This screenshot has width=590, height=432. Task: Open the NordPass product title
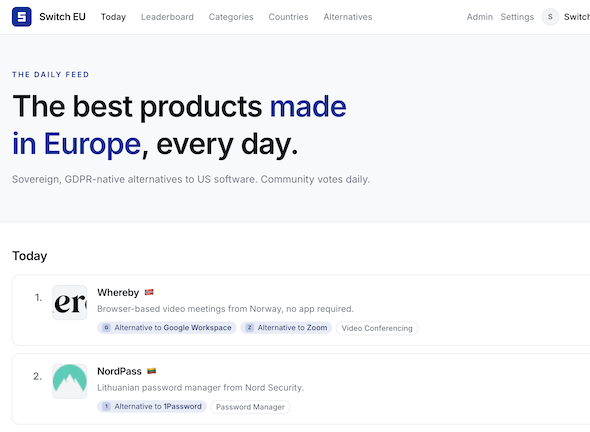pos(119,371)
